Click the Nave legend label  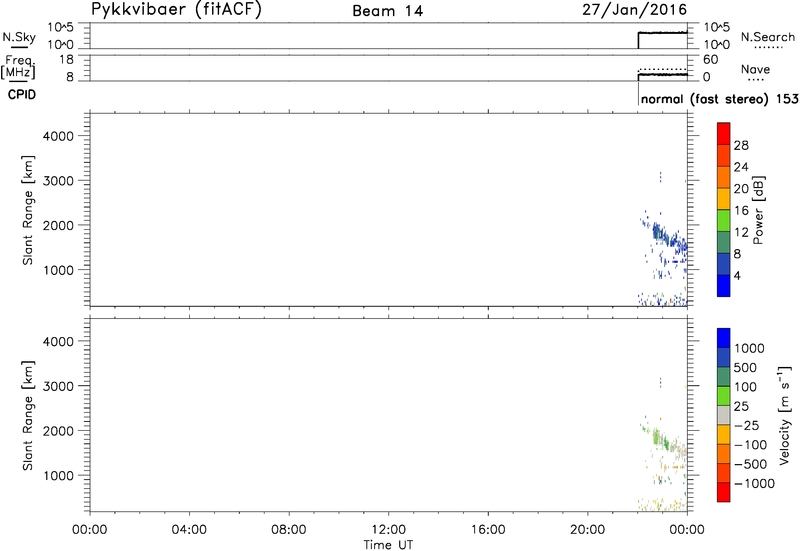tap(756, 69)
